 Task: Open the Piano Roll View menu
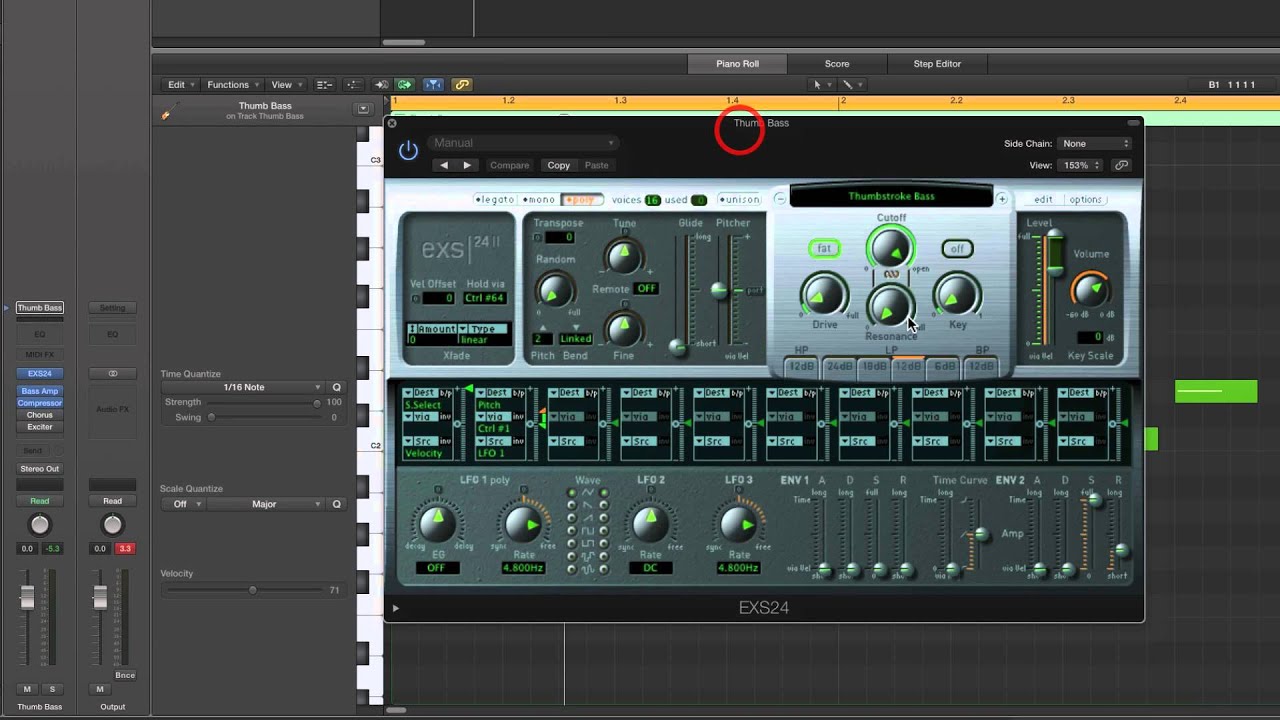coord(286,85)
